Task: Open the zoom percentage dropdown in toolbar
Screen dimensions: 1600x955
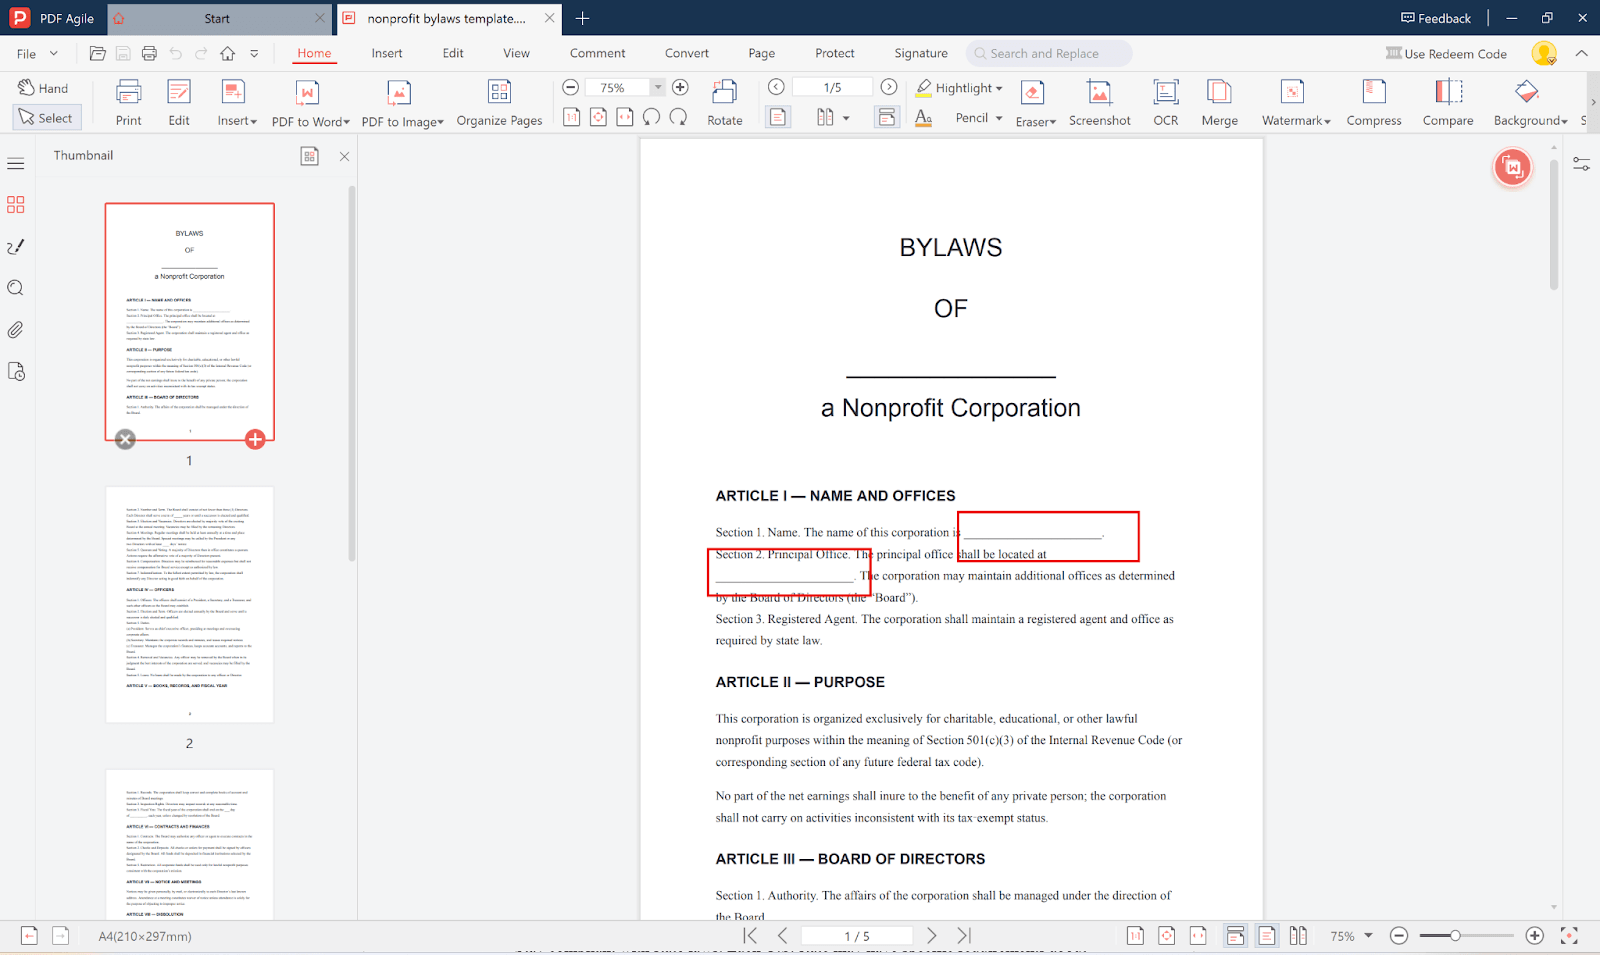Action: [657, 88]
